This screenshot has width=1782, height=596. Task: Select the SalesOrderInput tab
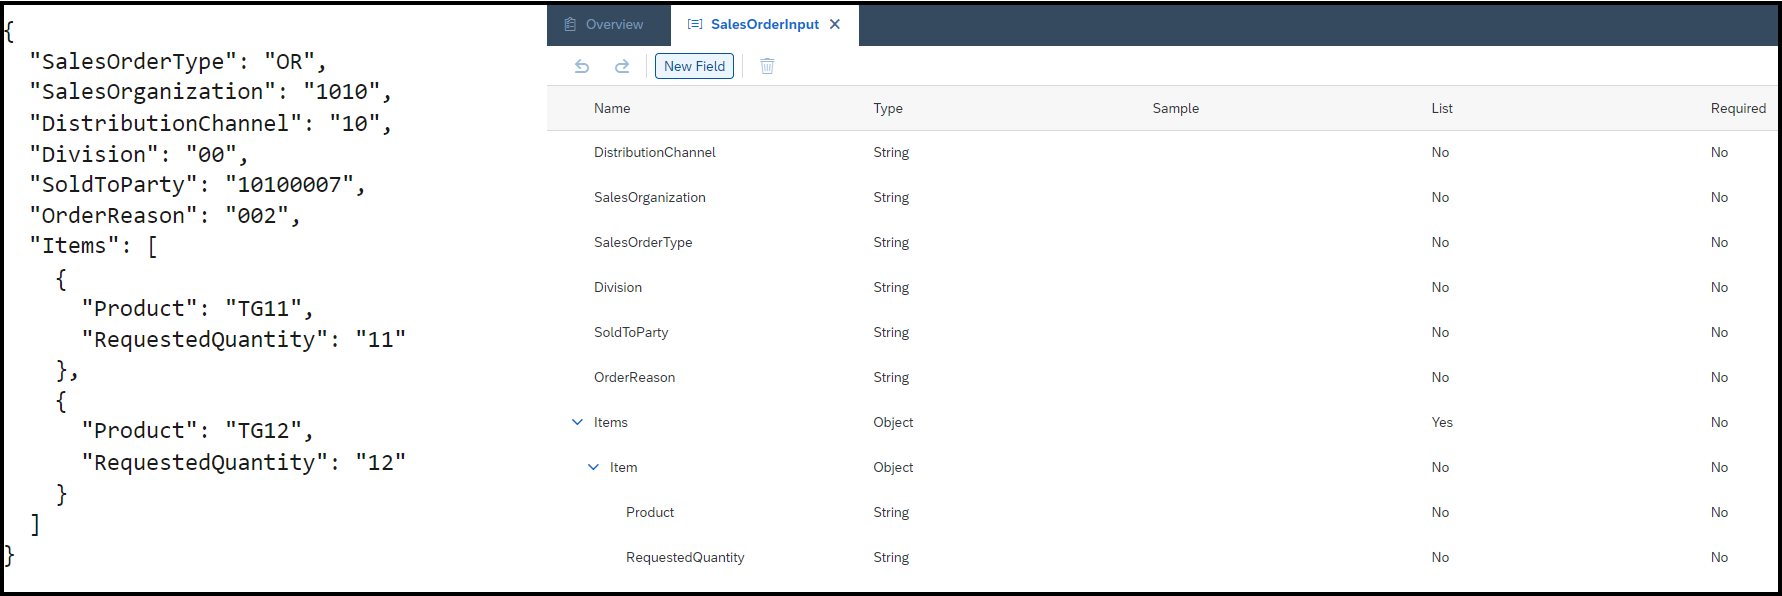(765, 24)
